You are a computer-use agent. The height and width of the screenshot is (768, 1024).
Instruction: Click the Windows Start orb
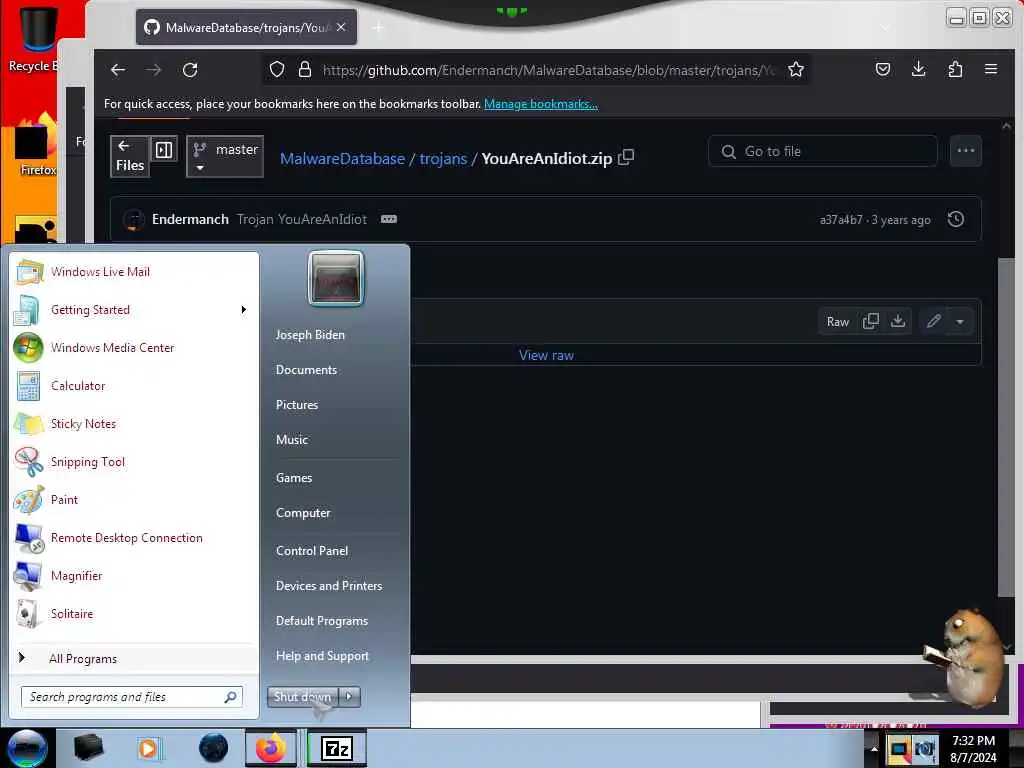tap(27, 748)
